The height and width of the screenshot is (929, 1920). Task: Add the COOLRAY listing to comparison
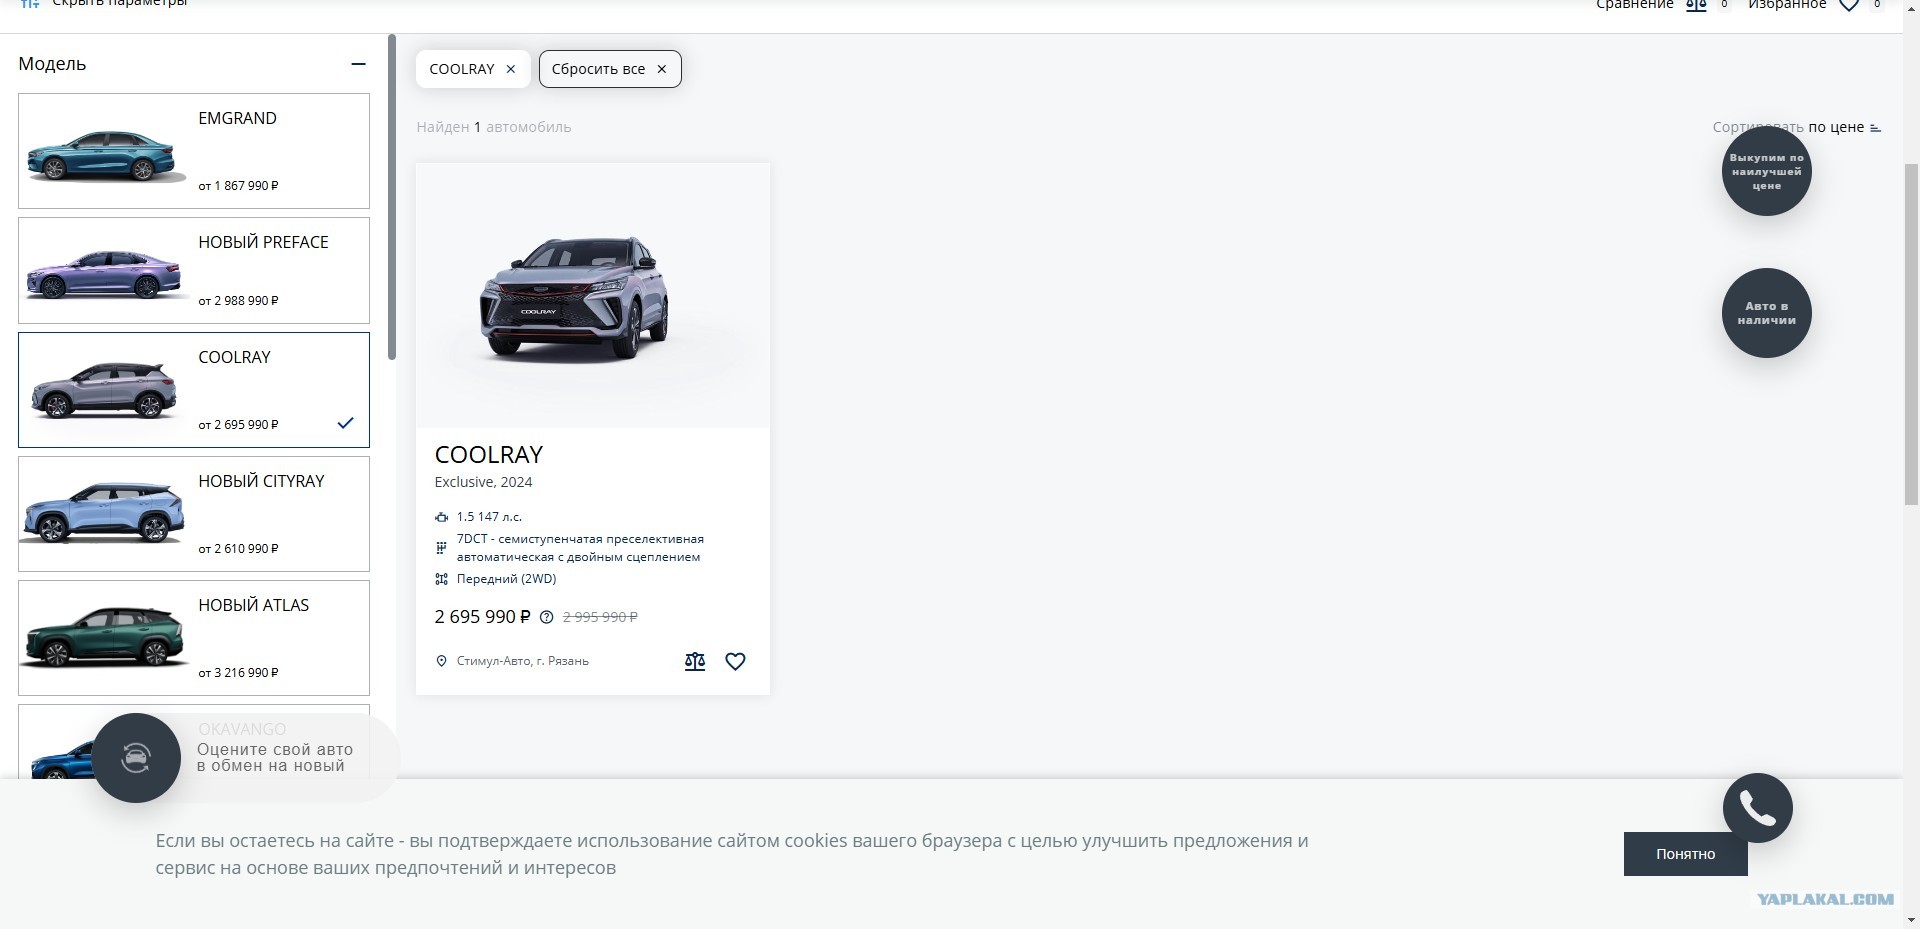[695, 661]
